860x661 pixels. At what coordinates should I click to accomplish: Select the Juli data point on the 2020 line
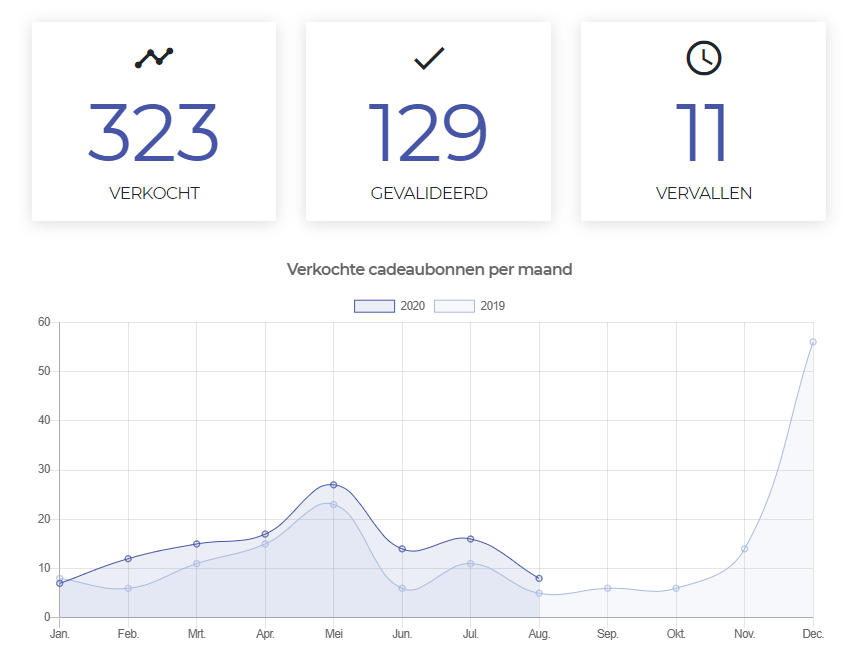click(470, 538)
